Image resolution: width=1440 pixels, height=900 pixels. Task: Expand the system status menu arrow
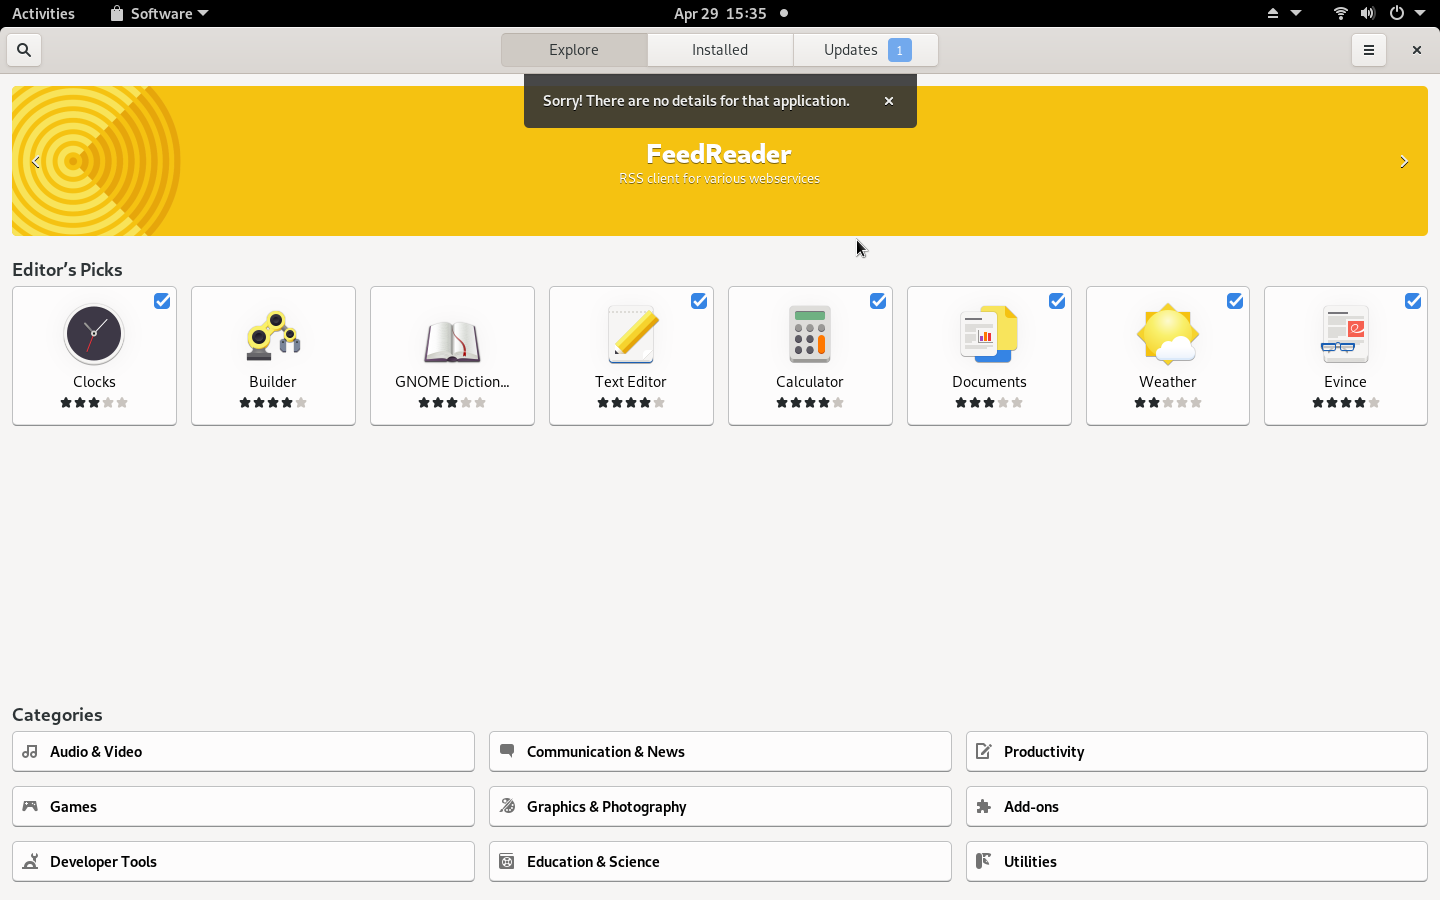point(1420,13)
